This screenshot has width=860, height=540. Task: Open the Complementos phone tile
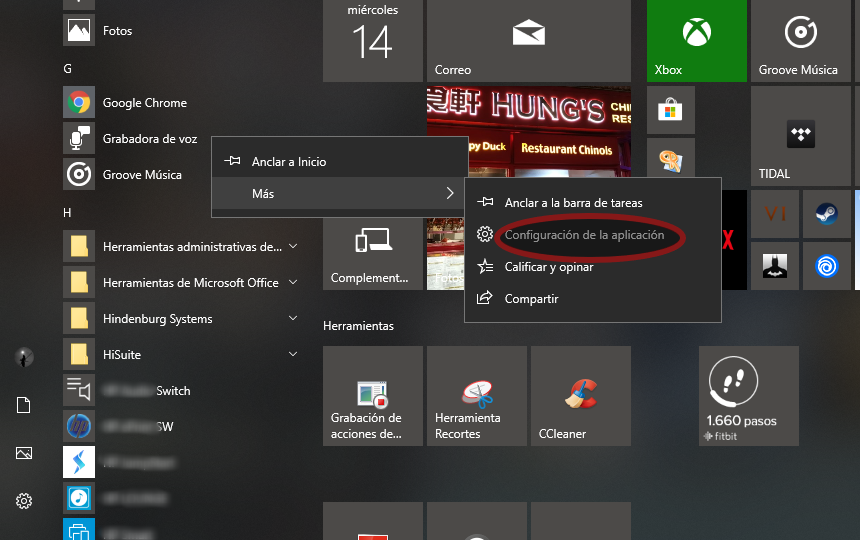[372, 254]
